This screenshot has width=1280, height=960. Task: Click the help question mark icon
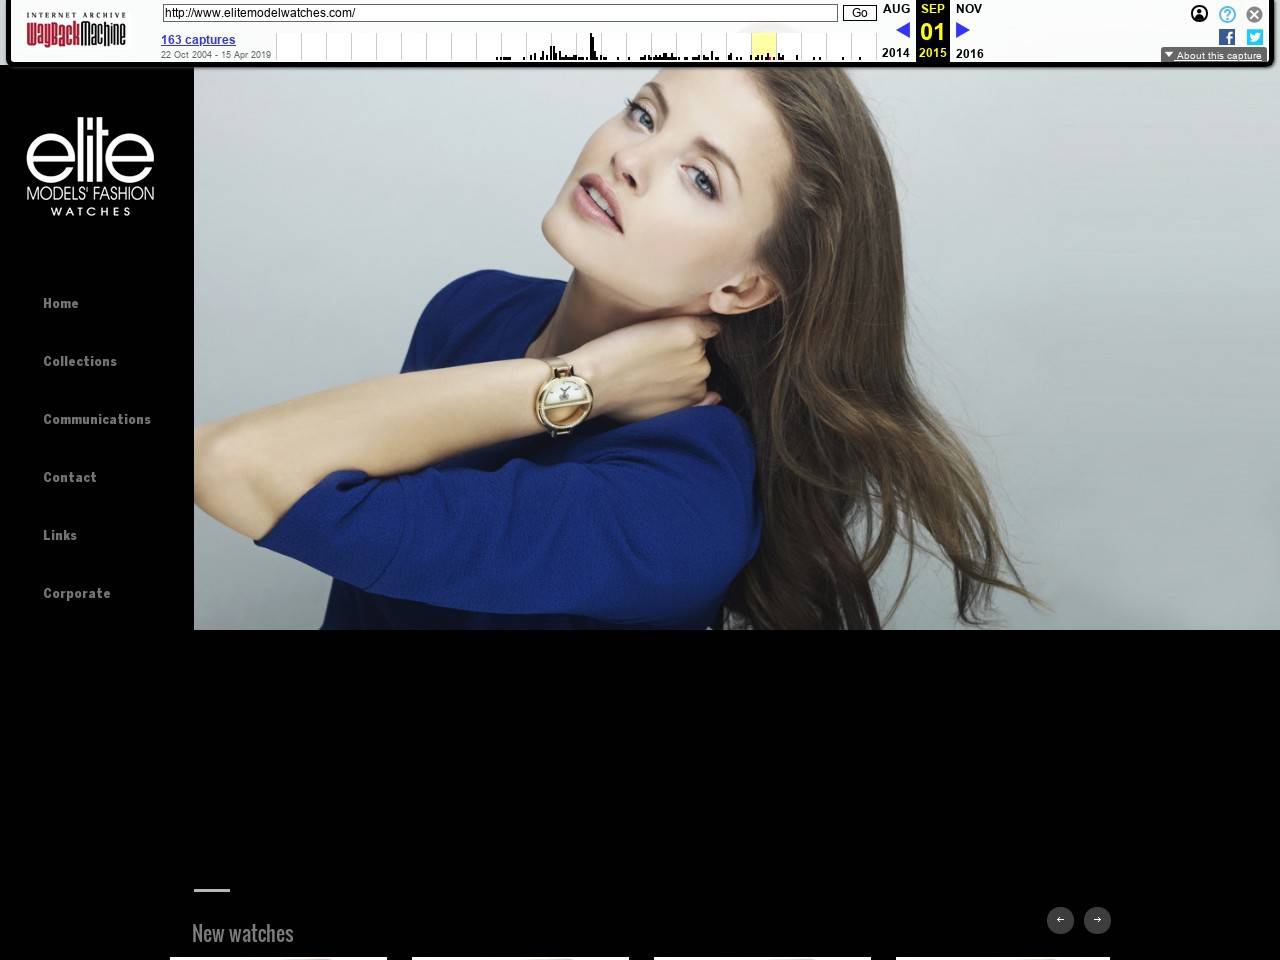(x=1227, y=14)
